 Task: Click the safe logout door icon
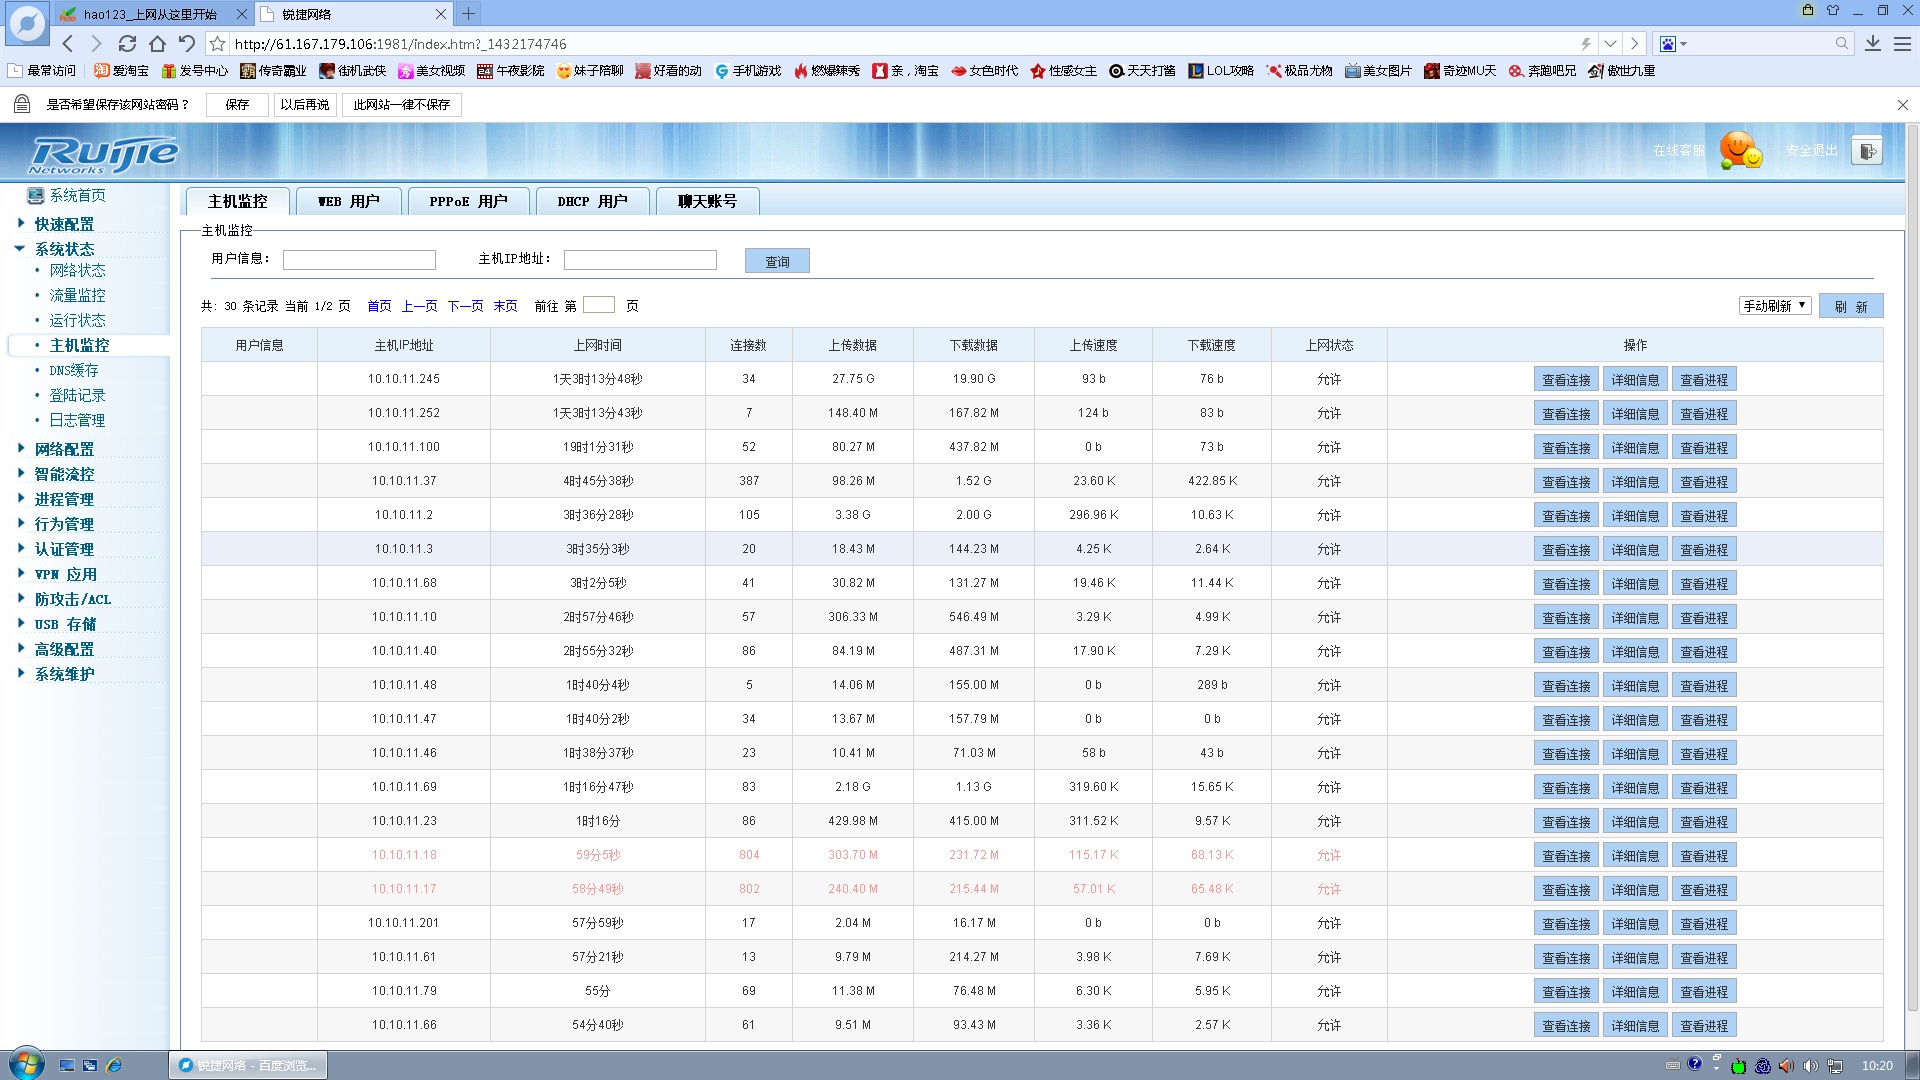pyautogui.click(x=1866, y=151)
